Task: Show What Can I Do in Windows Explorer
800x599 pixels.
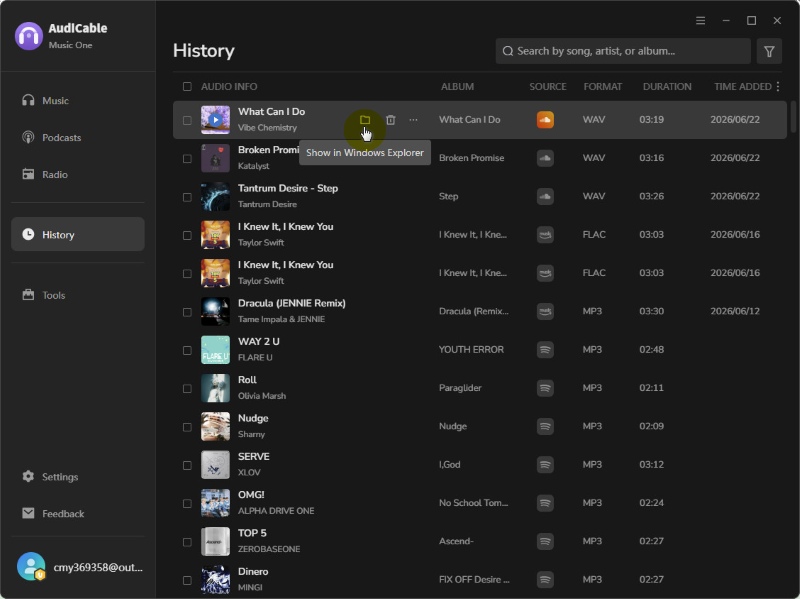Action: [364, 120]
